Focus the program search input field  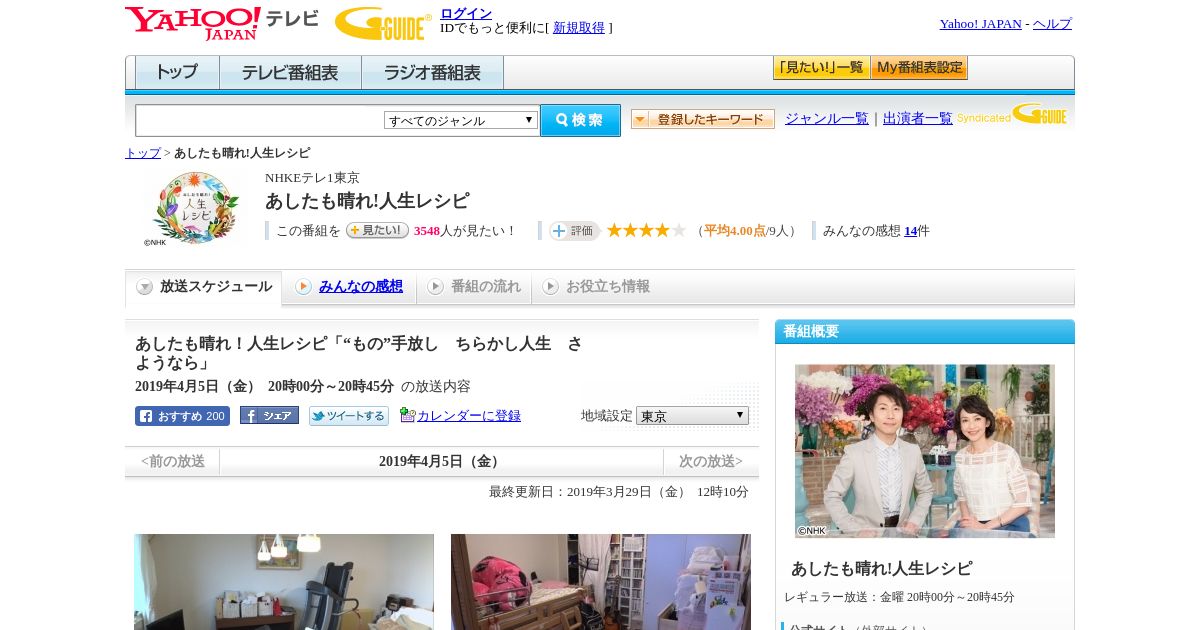tap(259, 120)
